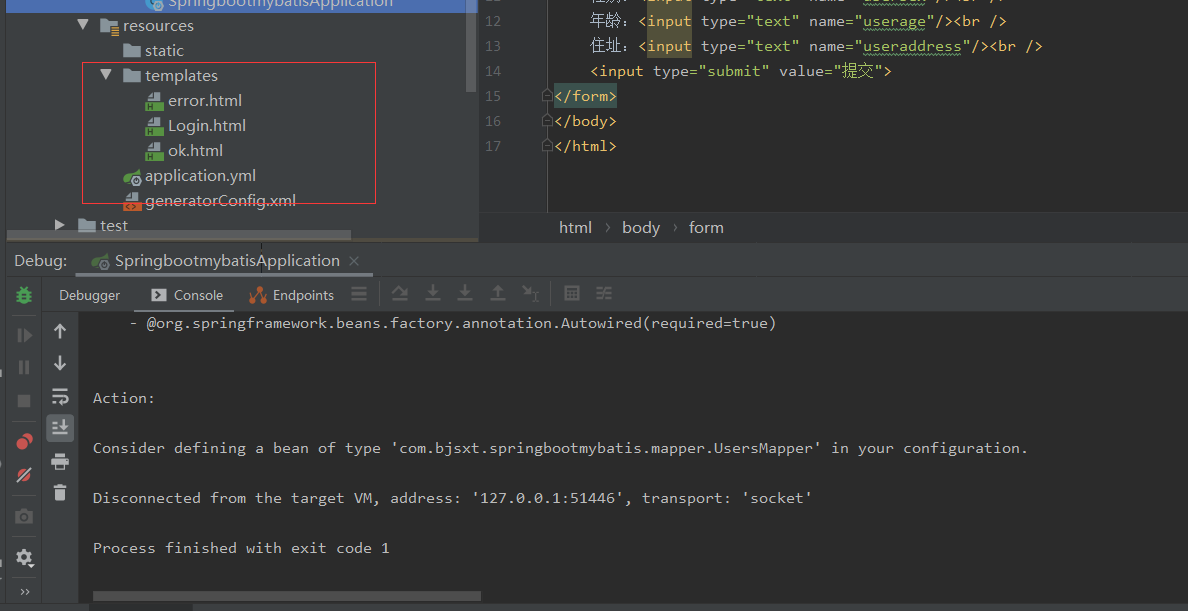Select the resources folder
The height and width of the screenshot is (611, 1188).
pyautogui.click(x=147, y=26)
